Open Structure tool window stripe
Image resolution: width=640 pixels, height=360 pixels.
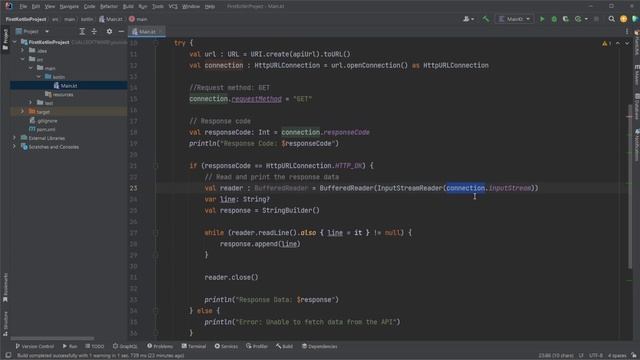[x=5, y=324]
